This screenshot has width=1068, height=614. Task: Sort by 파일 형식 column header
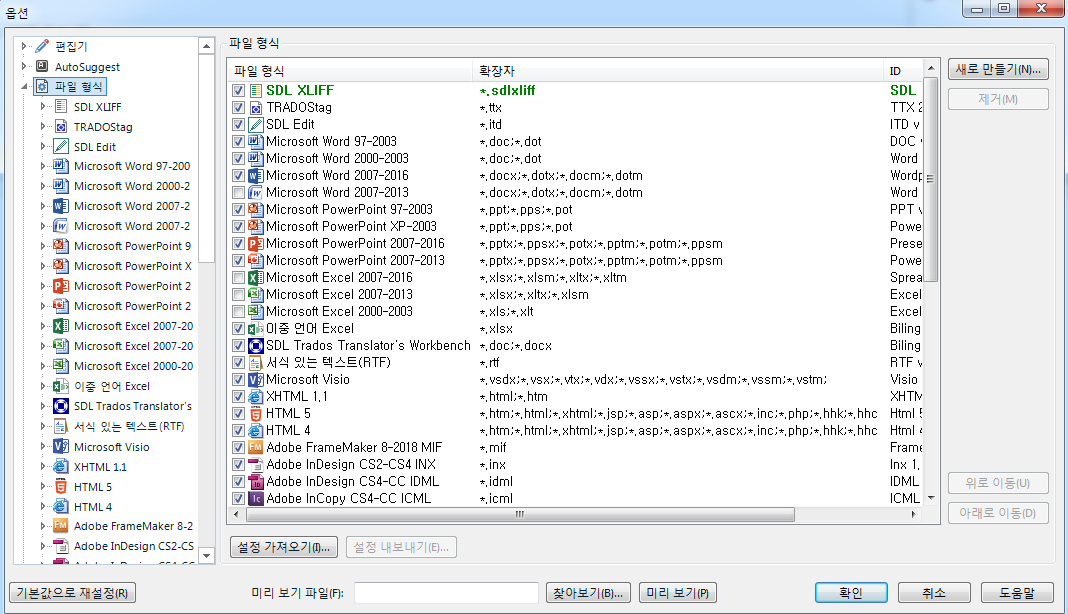point(350,71)
